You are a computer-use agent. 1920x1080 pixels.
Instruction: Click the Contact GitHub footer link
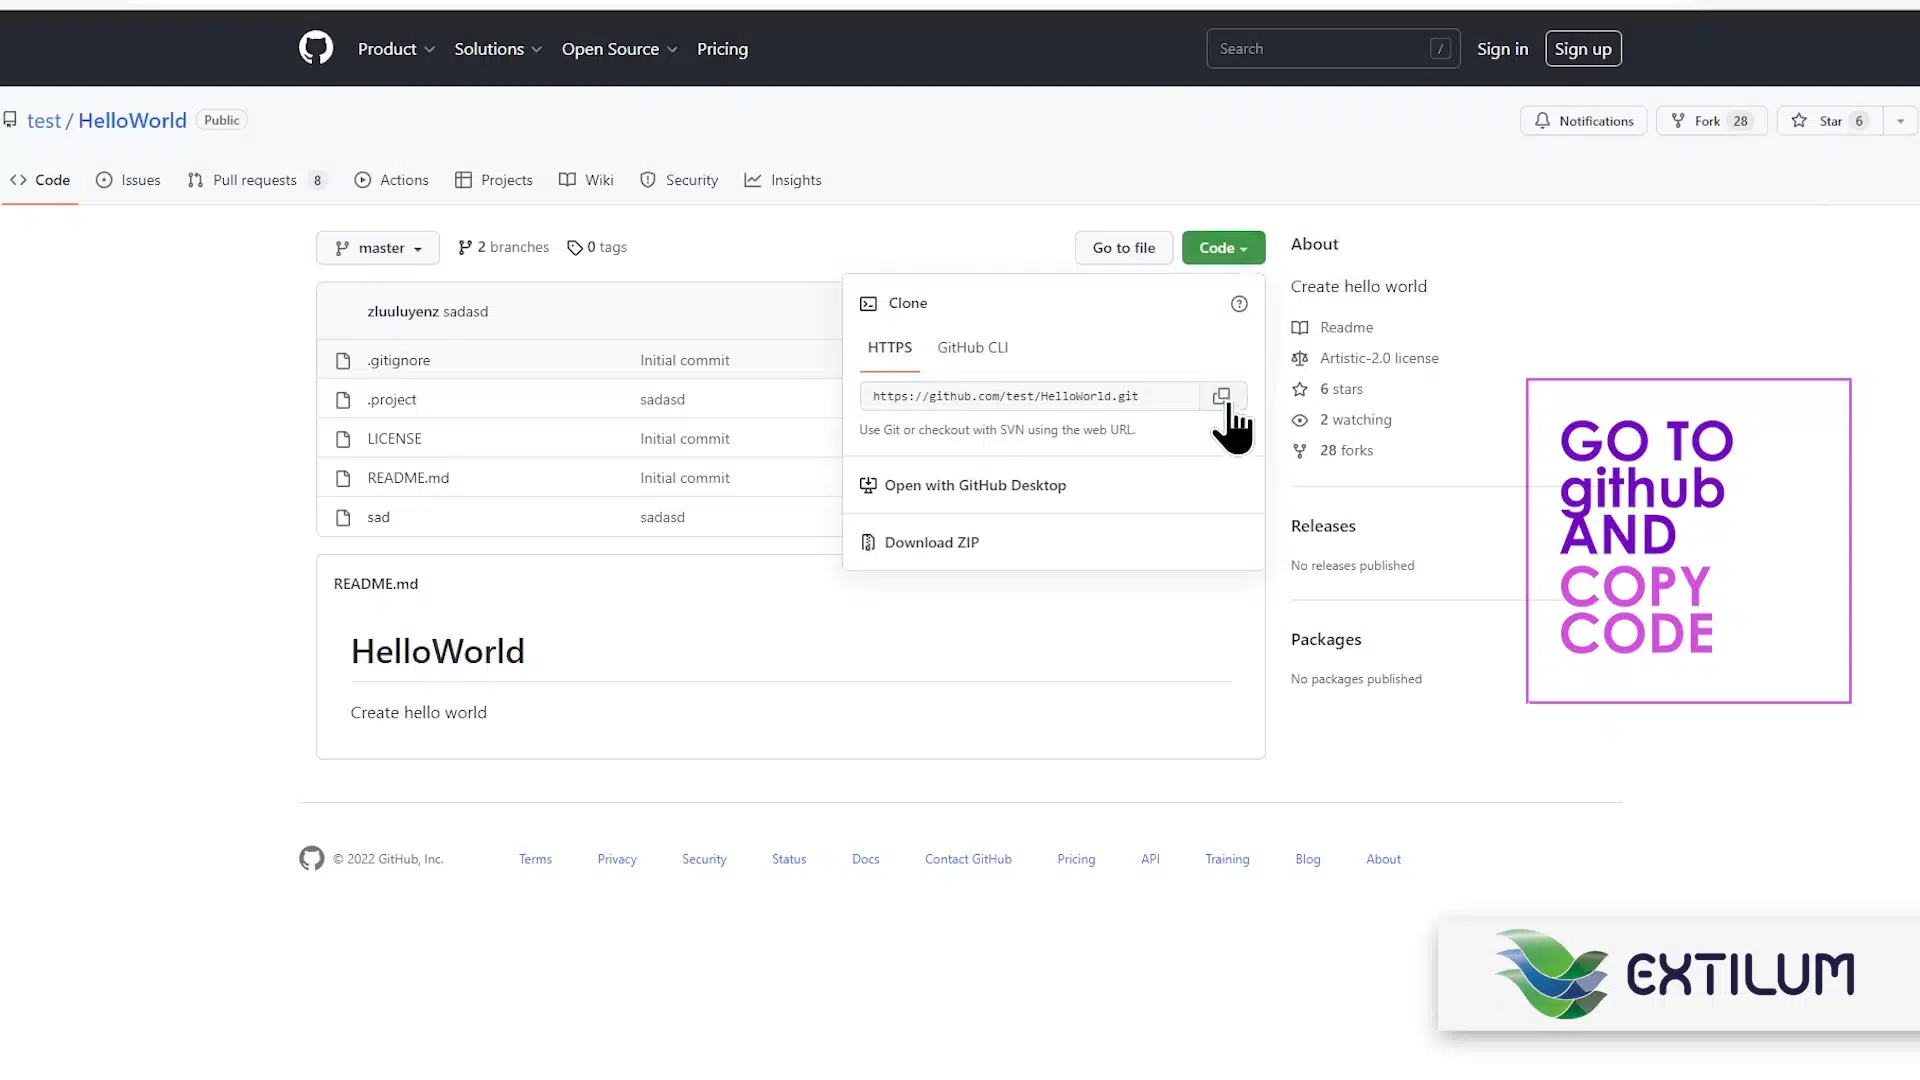click(x=968, y=859)
